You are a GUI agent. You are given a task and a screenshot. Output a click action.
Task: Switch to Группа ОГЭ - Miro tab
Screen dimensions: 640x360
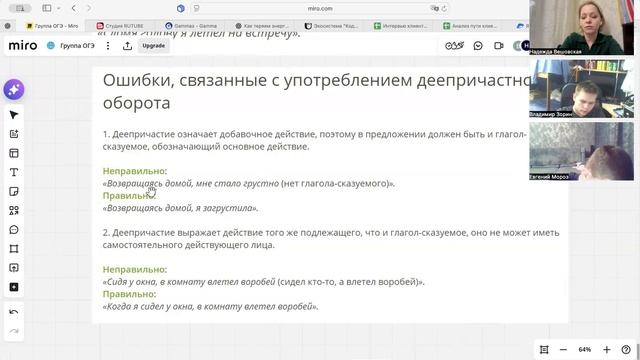point(52,26)
